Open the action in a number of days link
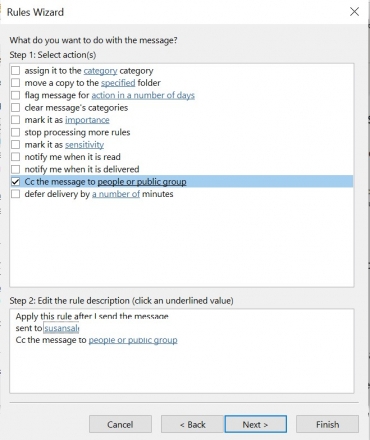 tap(143, 95)
